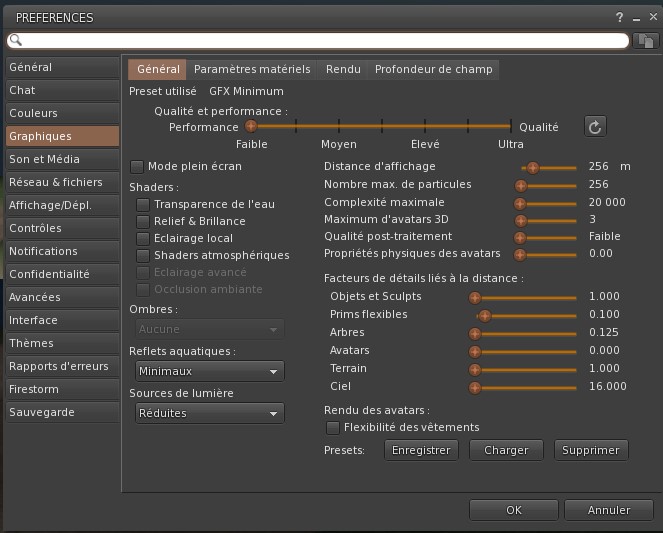Click the copy icon beside the search bar
The width and height of the screenshot is (663, 533).
coord(646,41)
